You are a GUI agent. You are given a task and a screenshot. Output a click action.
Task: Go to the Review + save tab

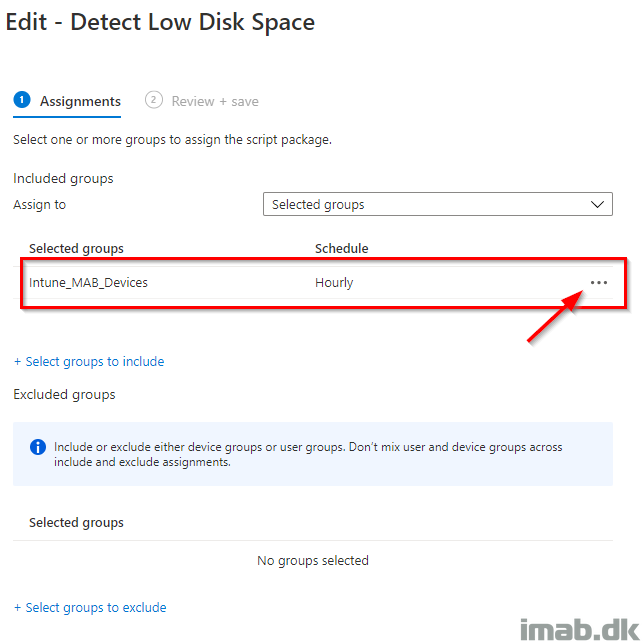215,101
